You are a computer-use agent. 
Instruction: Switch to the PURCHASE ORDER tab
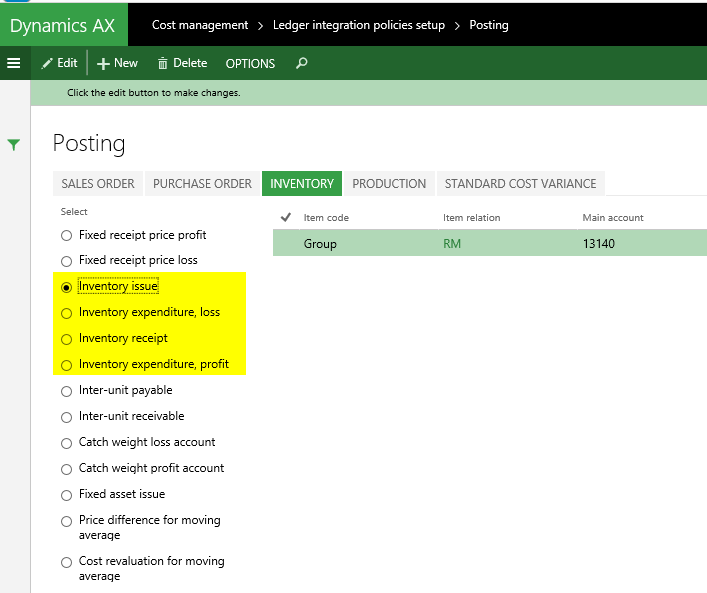(x=202, y=184)
